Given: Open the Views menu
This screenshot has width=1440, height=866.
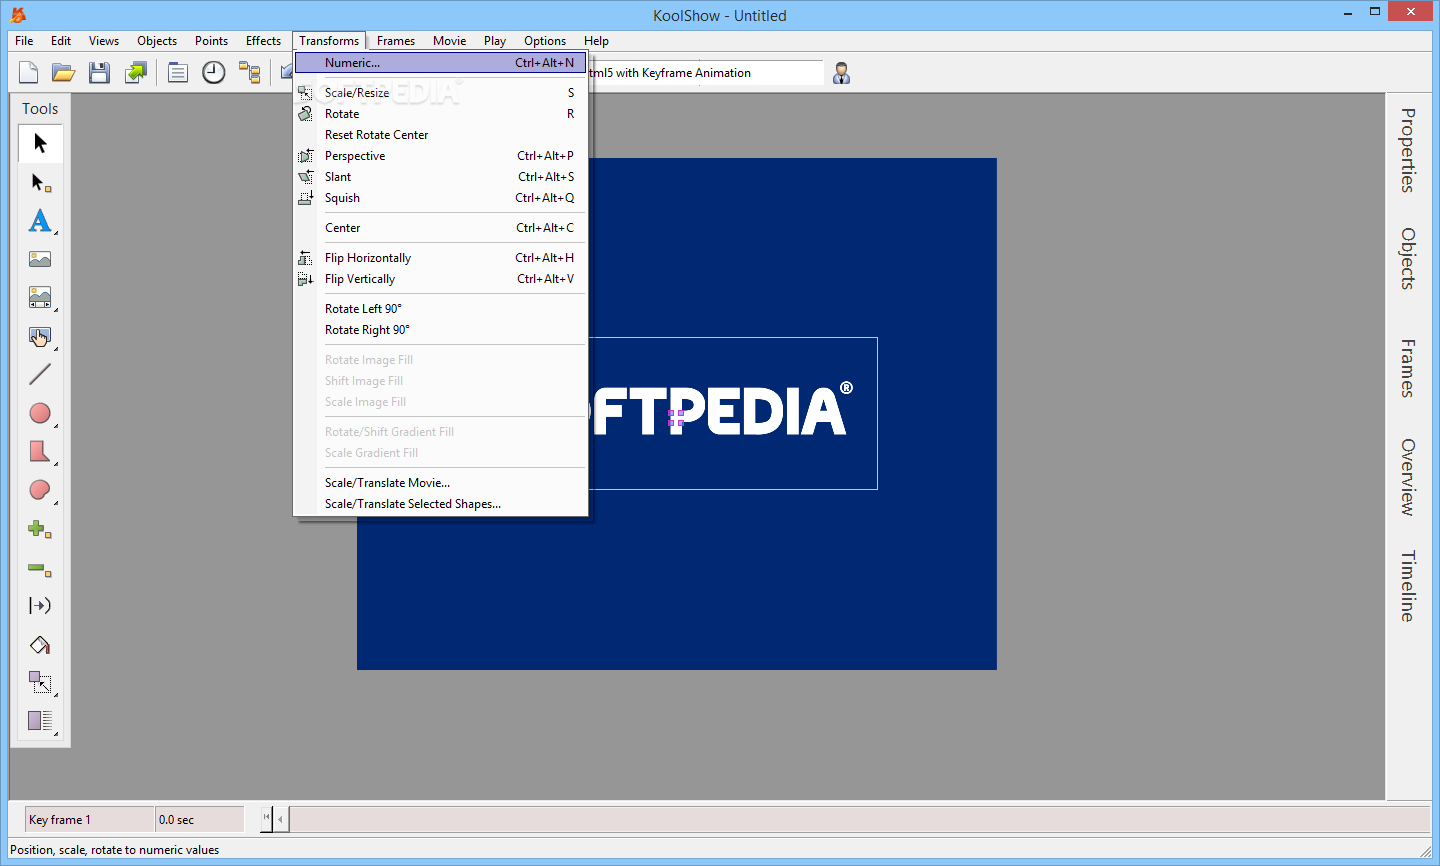Looking at the screenshot, I should click(104, 41).
